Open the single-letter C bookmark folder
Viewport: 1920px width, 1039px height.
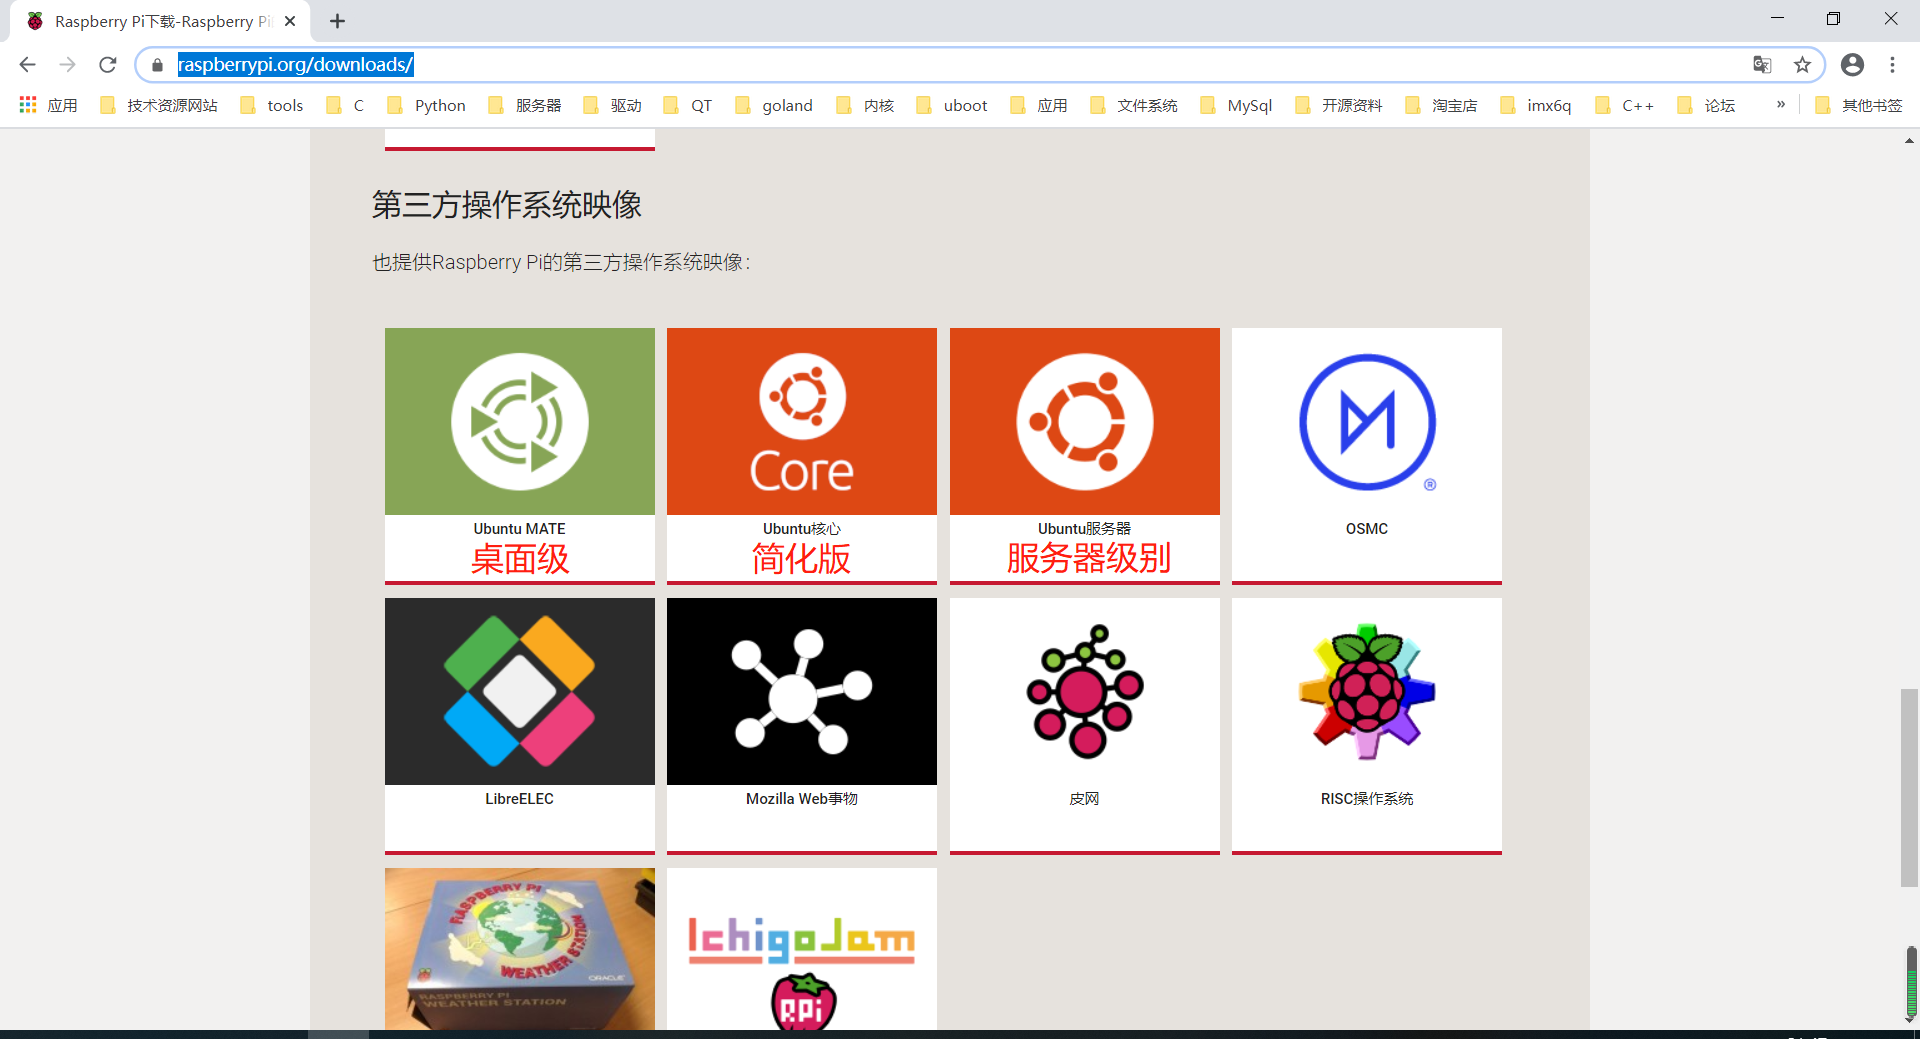pyautogui.click(x=346, y=105)
